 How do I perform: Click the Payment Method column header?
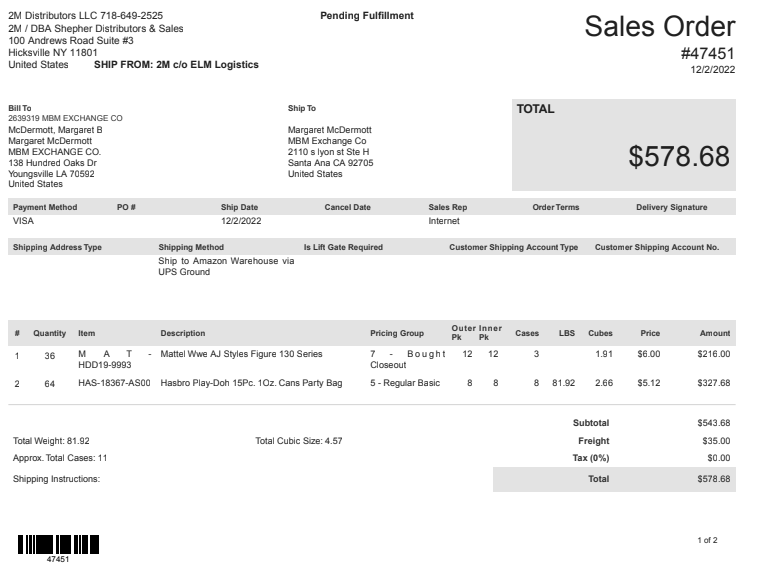coord(45,207)
